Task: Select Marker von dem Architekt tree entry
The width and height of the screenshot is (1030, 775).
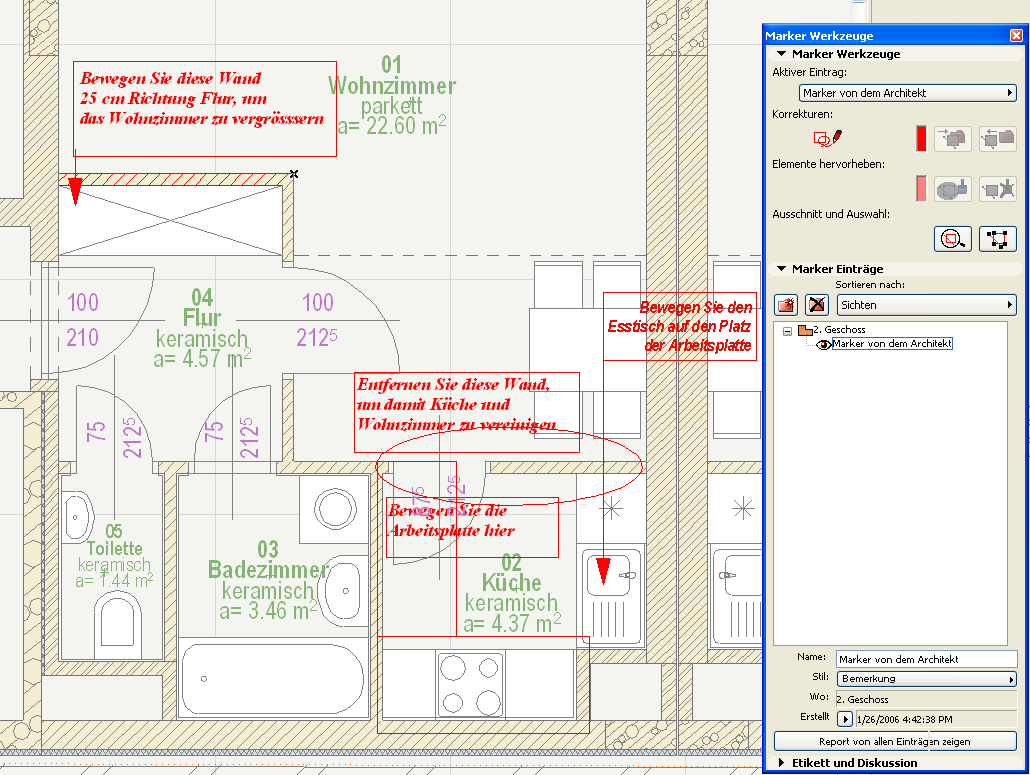Action: (x=891, y=343)
